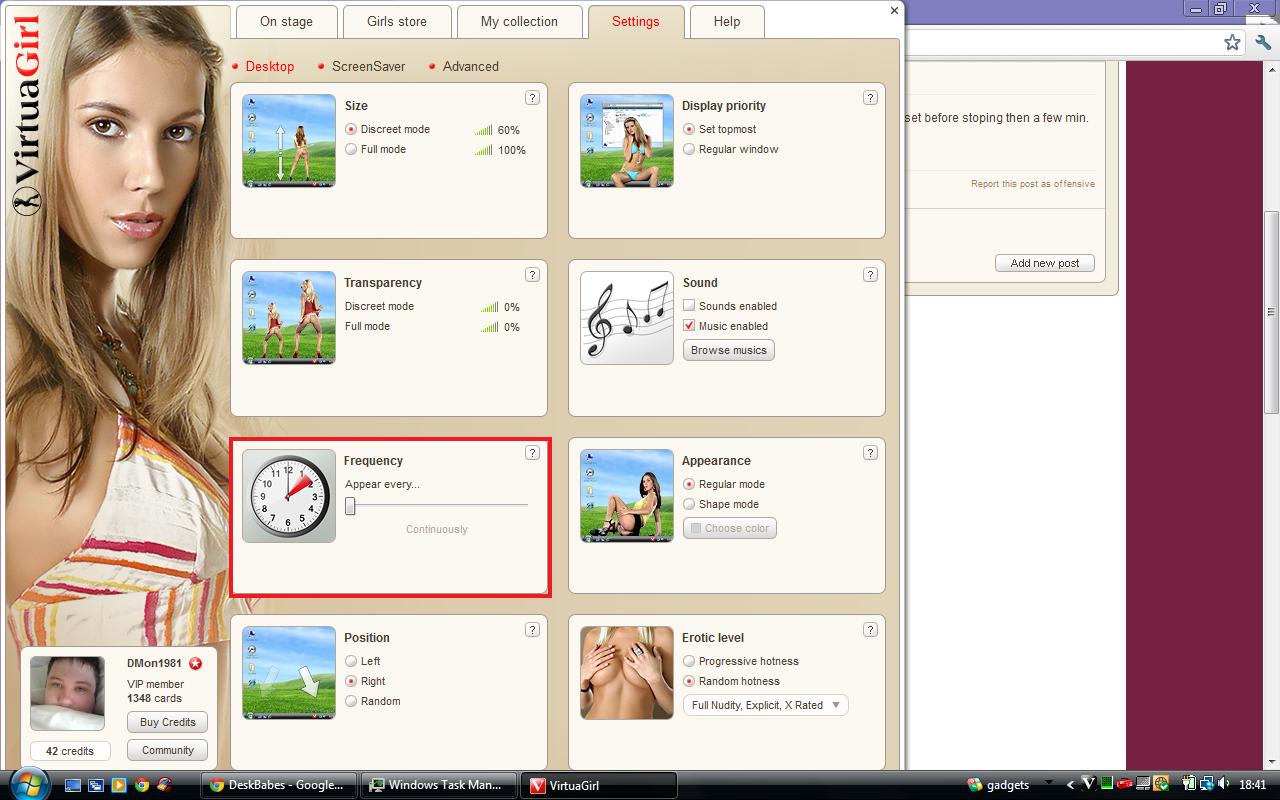
Task: Open help for the Sound panel
Action: [x=870, y=275]
